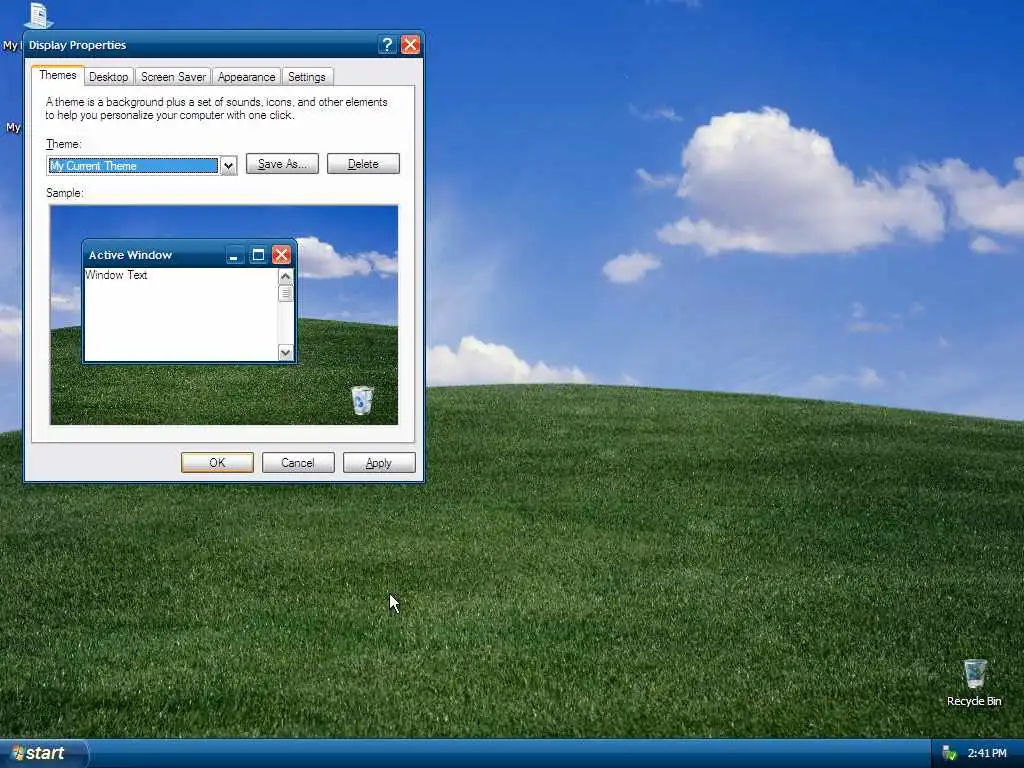Viewport: 1024px width, 768px height.
Task: Click the Recycle Bin in the sample preview
Action: coord(362,400)
